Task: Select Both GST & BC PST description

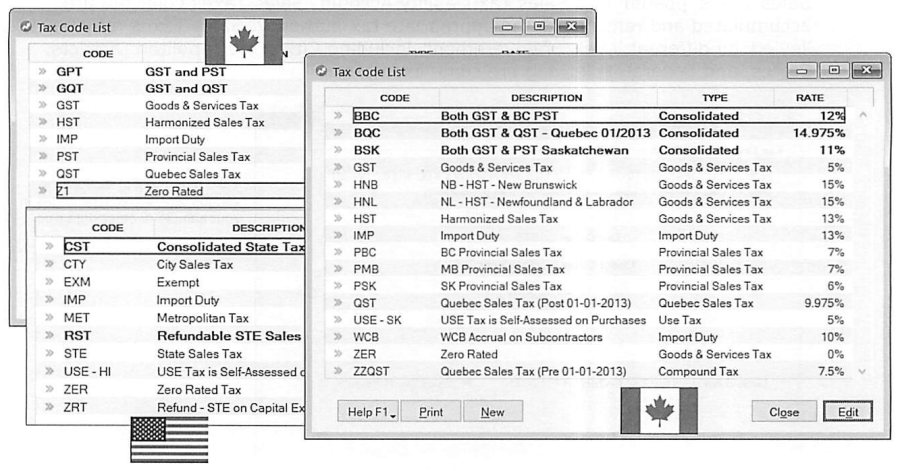Action: point(499,116)
